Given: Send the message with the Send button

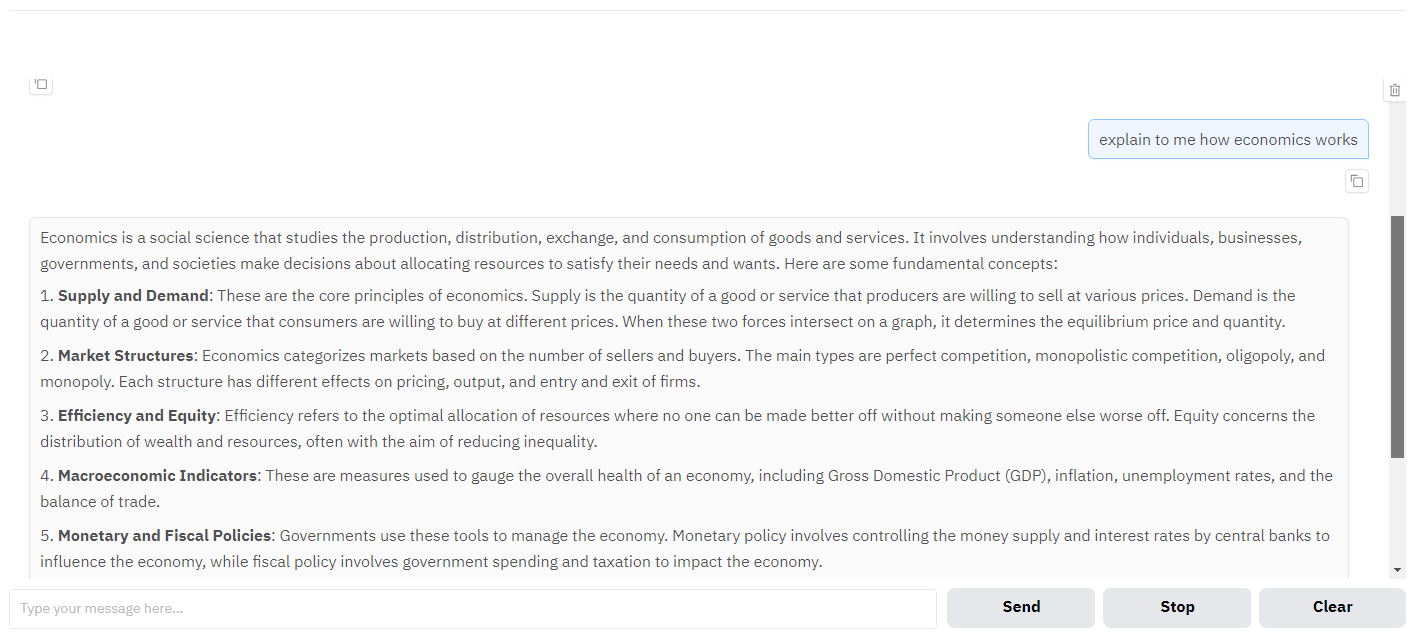Looking at the screenshot, I should (x=1021, y=607).
